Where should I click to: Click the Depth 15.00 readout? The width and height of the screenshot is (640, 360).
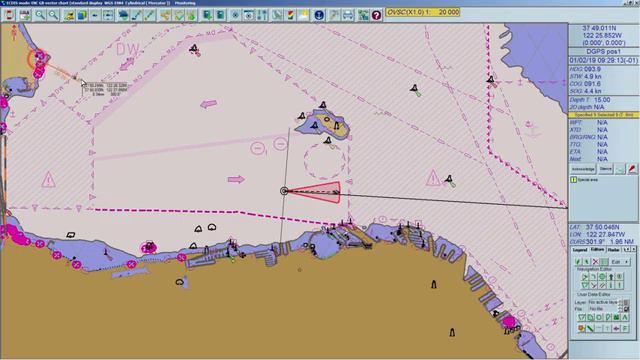[x=590, y=100]
